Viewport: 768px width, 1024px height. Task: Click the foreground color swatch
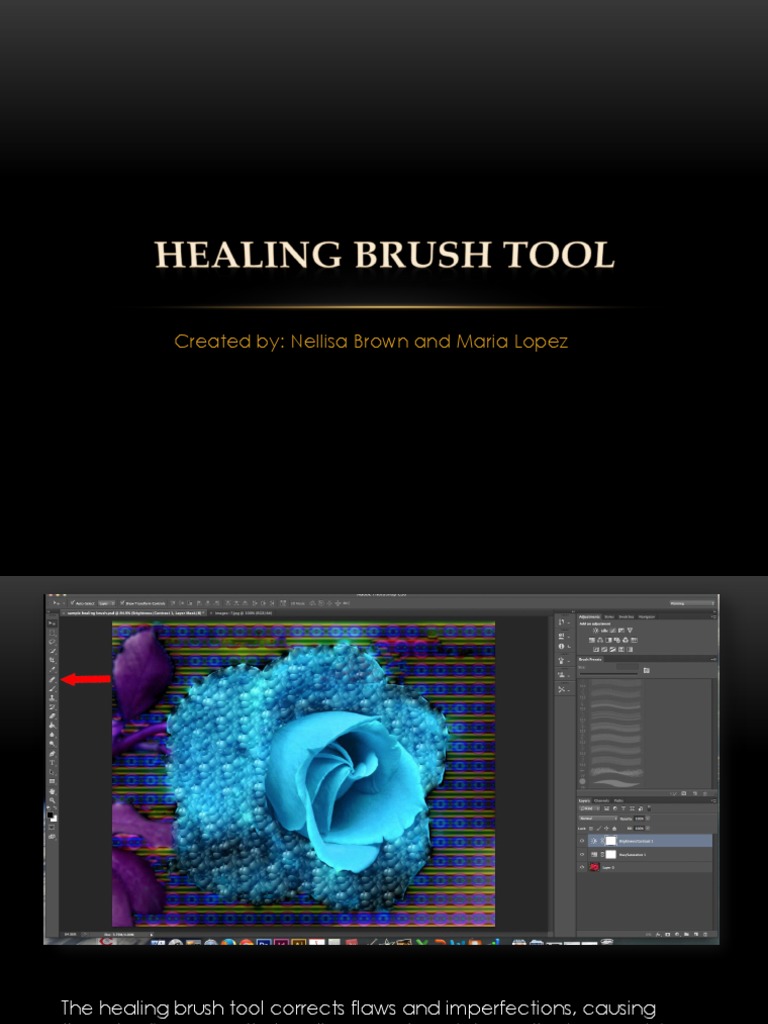50,815
